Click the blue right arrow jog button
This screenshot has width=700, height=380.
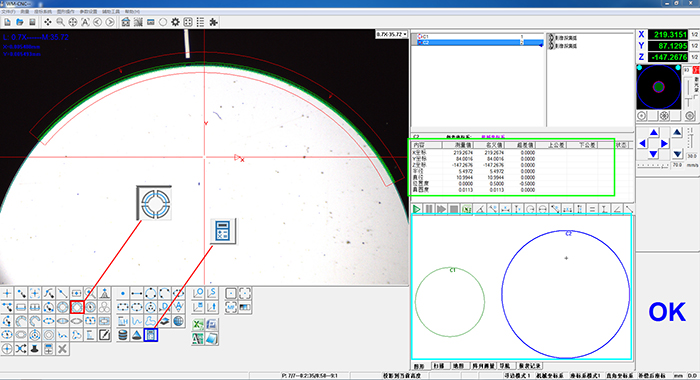(x=664, y=143)
